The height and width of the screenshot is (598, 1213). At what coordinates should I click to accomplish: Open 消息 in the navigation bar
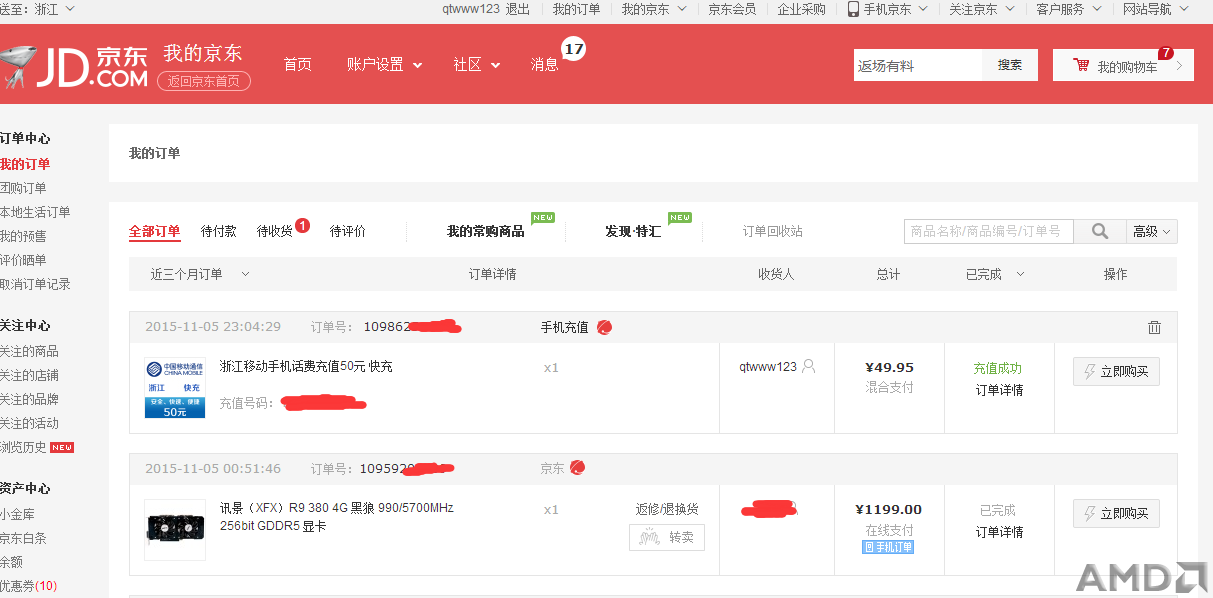coord(544,64)
